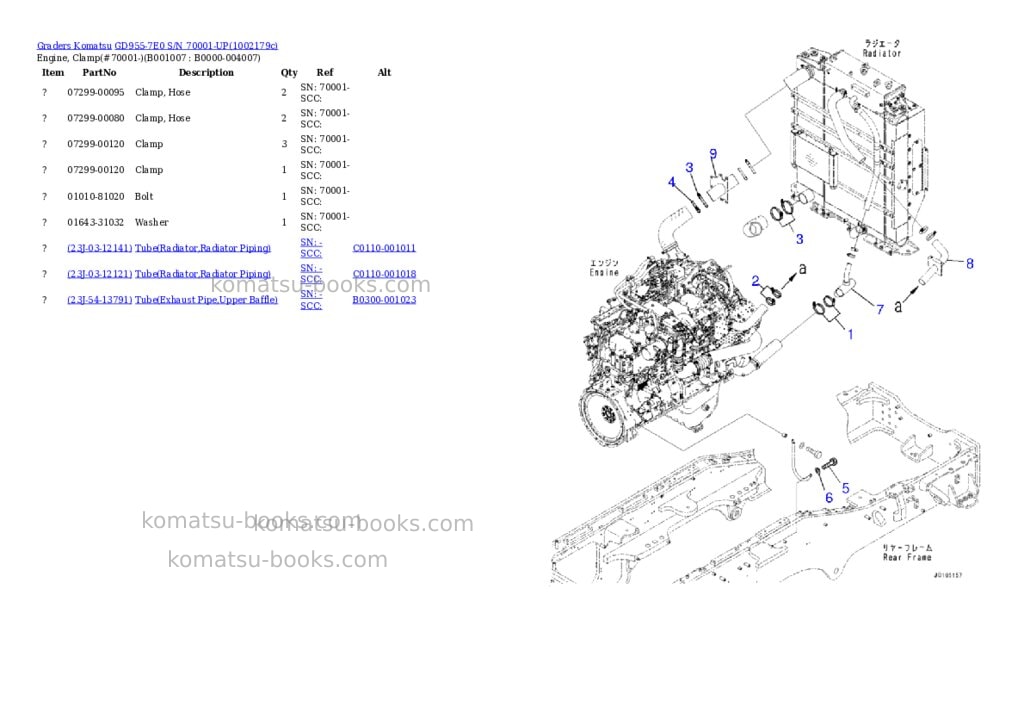Screen dimensions: 1024x725
Task: Click callout number 8 by the radiator pipe
Action: tap(970, 263)
